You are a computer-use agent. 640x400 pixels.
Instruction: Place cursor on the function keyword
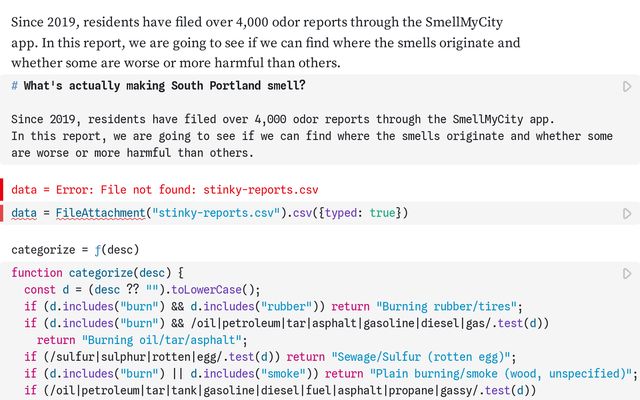pos(37,273)
